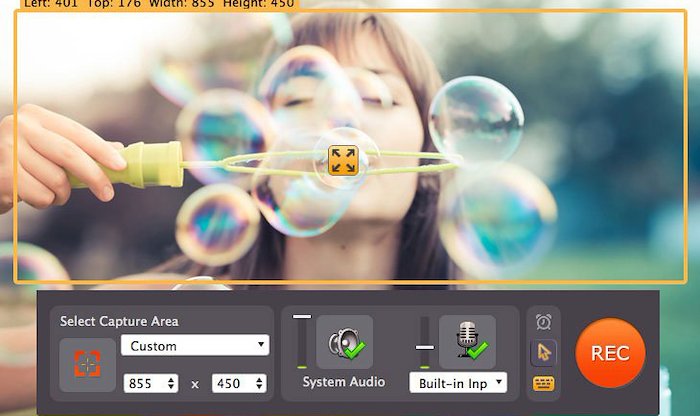Image resolution: width=700 pixels, height=416 pixels.
Task: Open the Built-in Inp microphone dropdown
Action: [458, 383]
